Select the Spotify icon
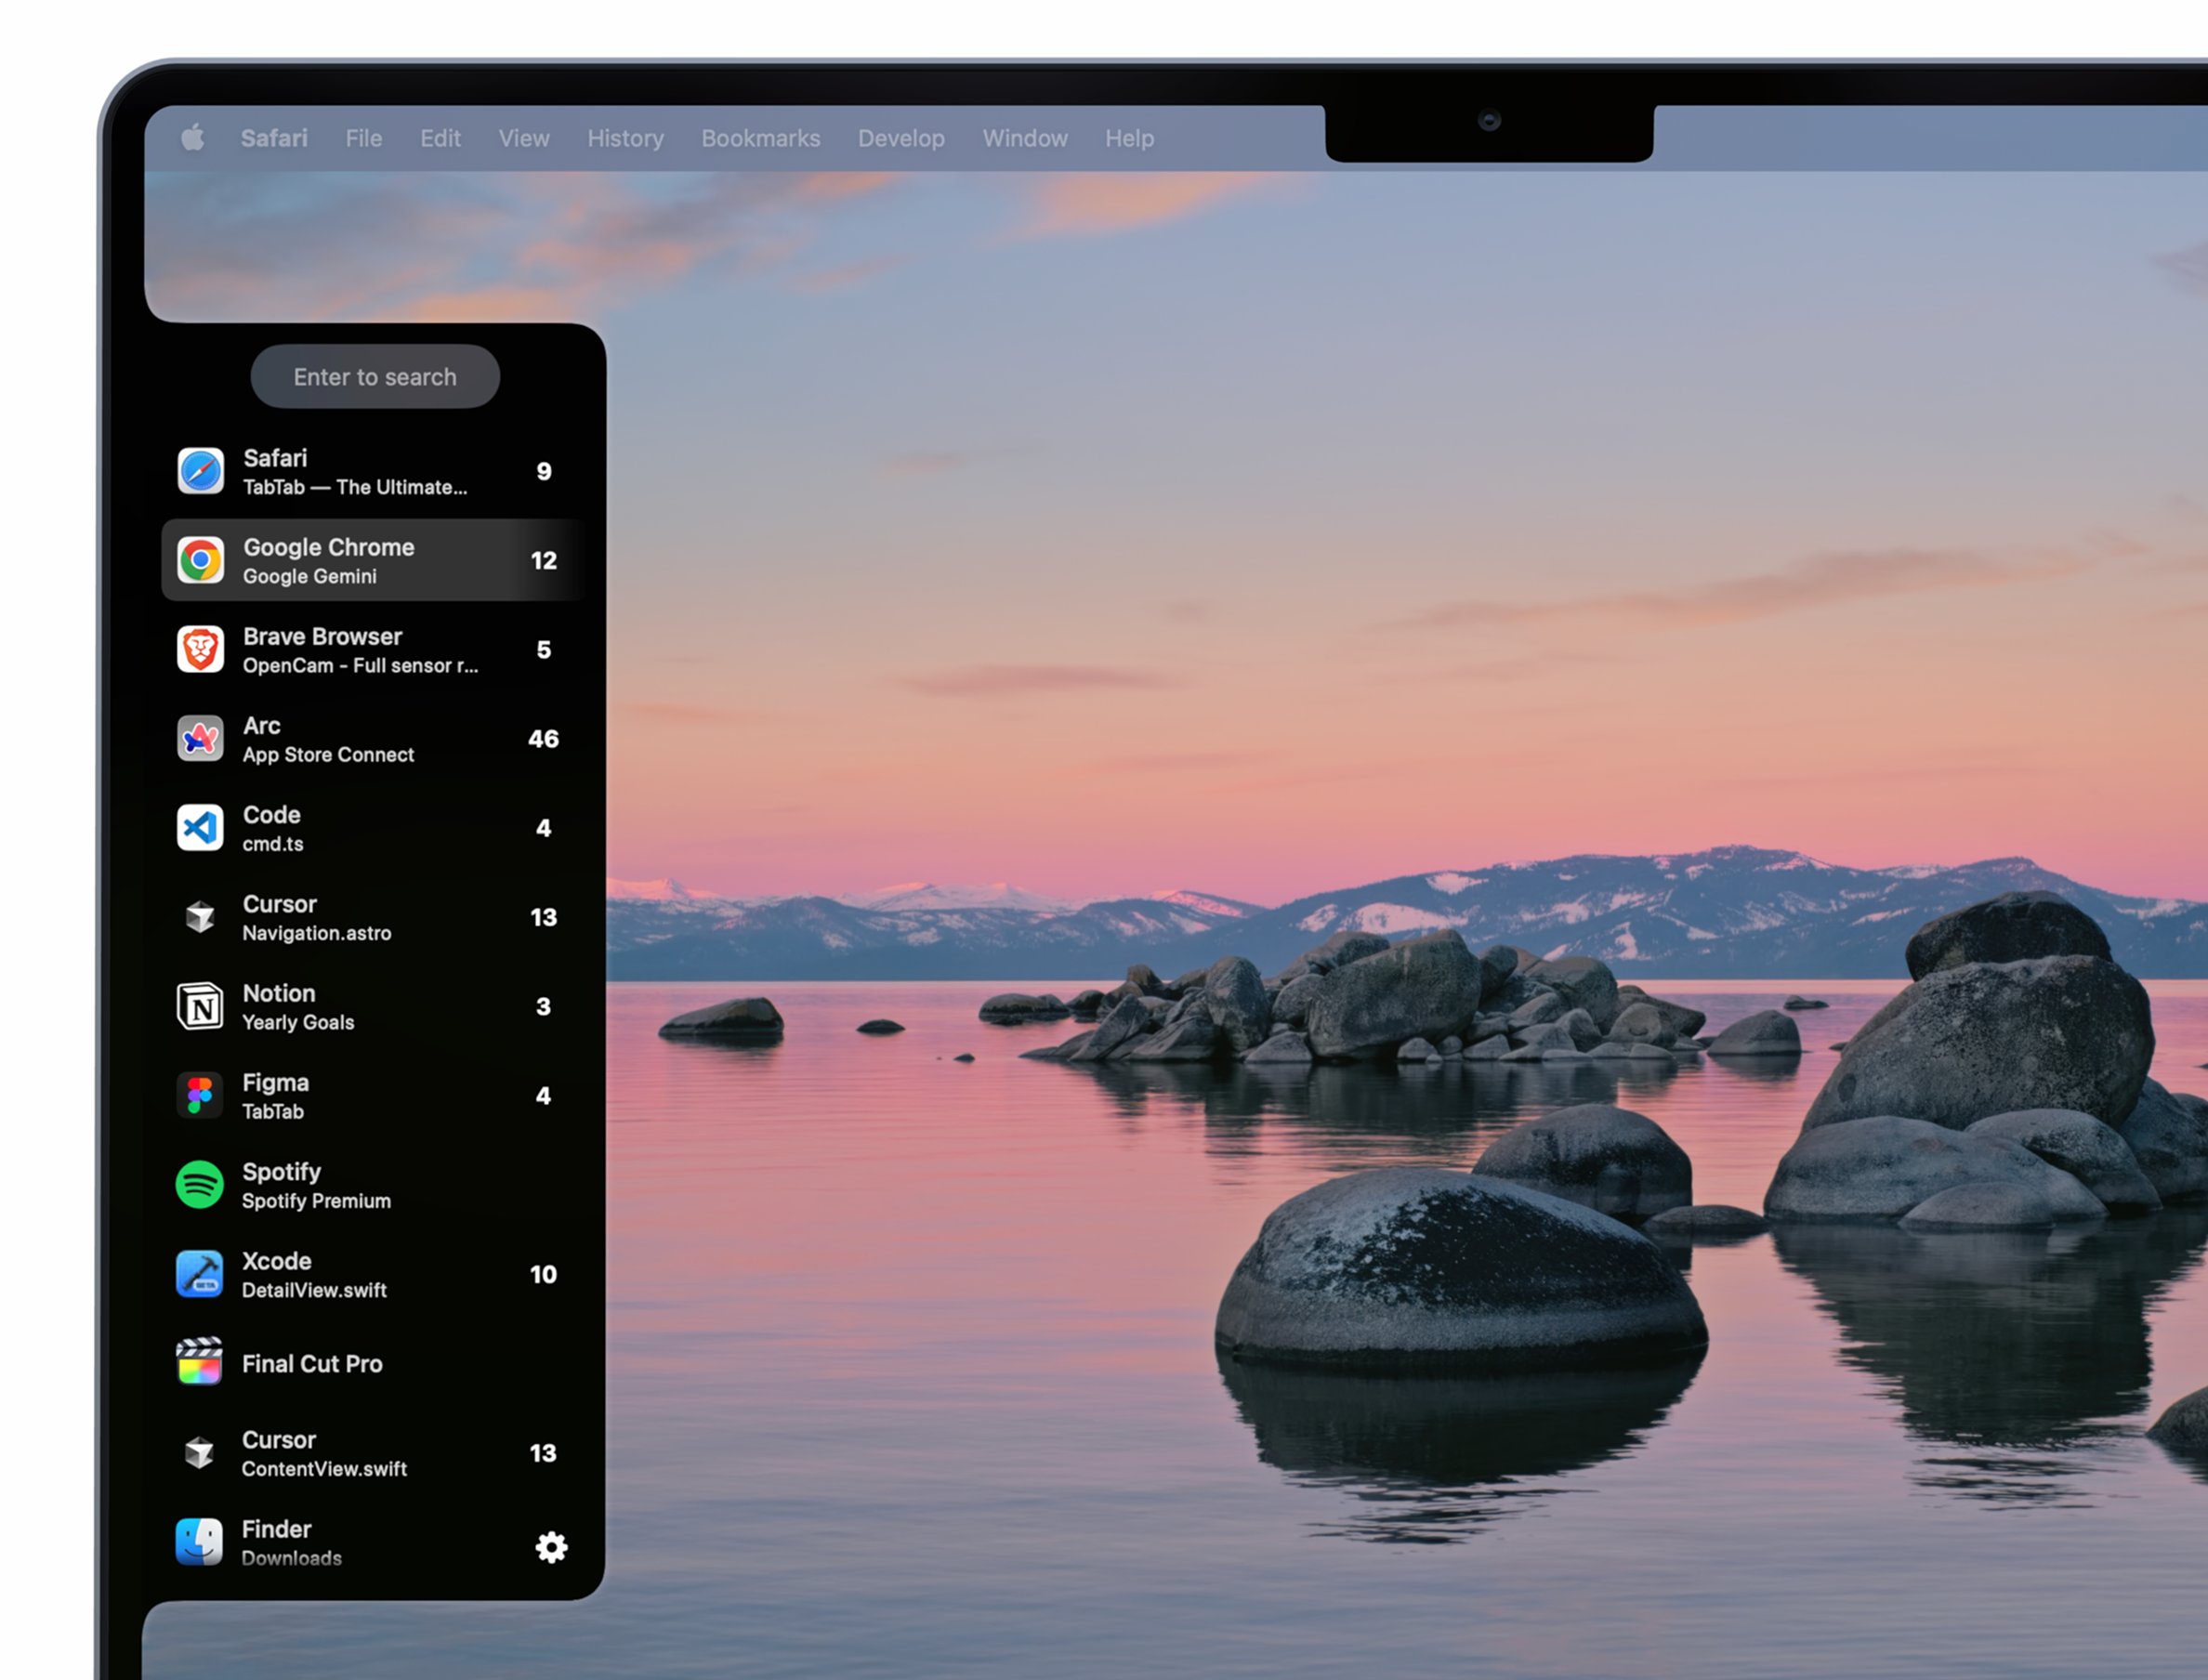This screenshot has width=2208, height=1680. pyautogui.click(x=201, y=1184)
